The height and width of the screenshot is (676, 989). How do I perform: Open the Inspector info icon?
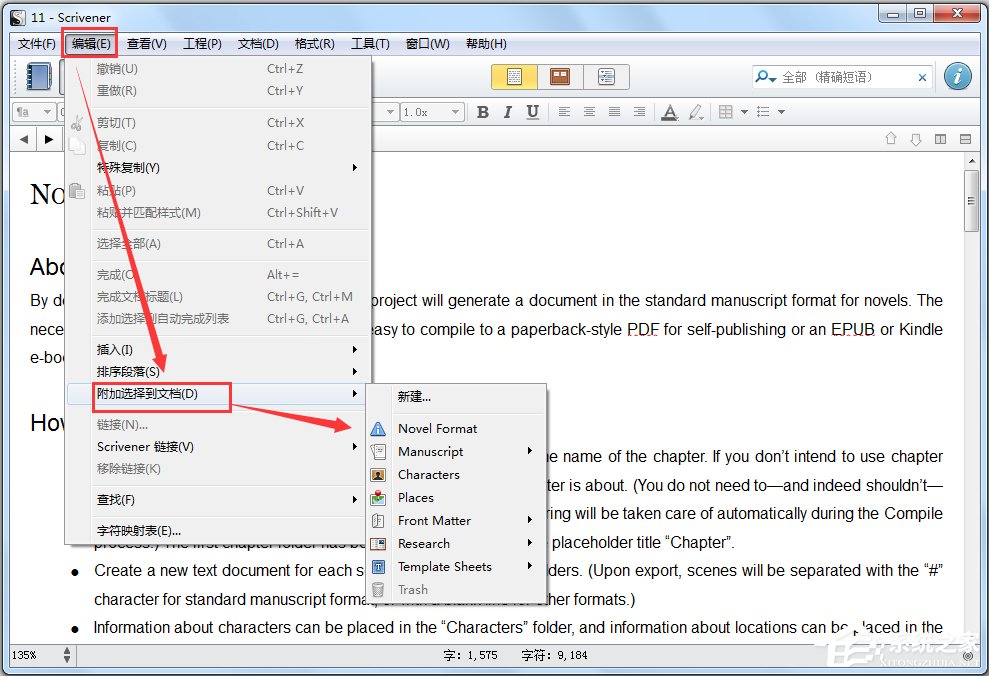(957, 76)
